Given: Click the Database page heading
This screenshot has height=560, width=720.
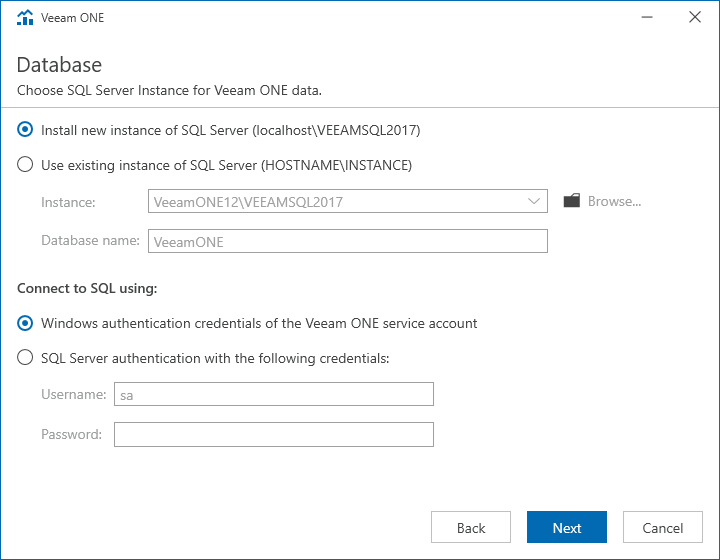Looking at the screenshot, I should (x=59, y=65).
